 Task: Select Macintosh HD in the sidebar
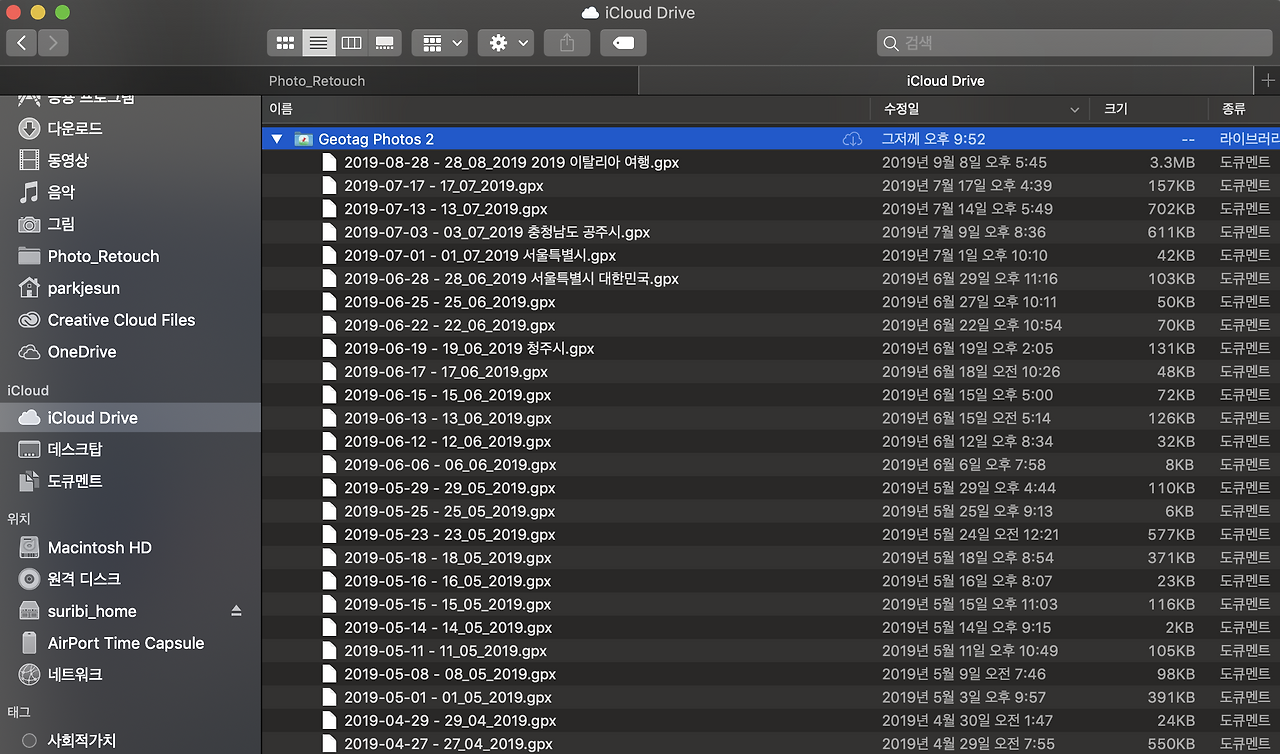(x=101, y=547)
